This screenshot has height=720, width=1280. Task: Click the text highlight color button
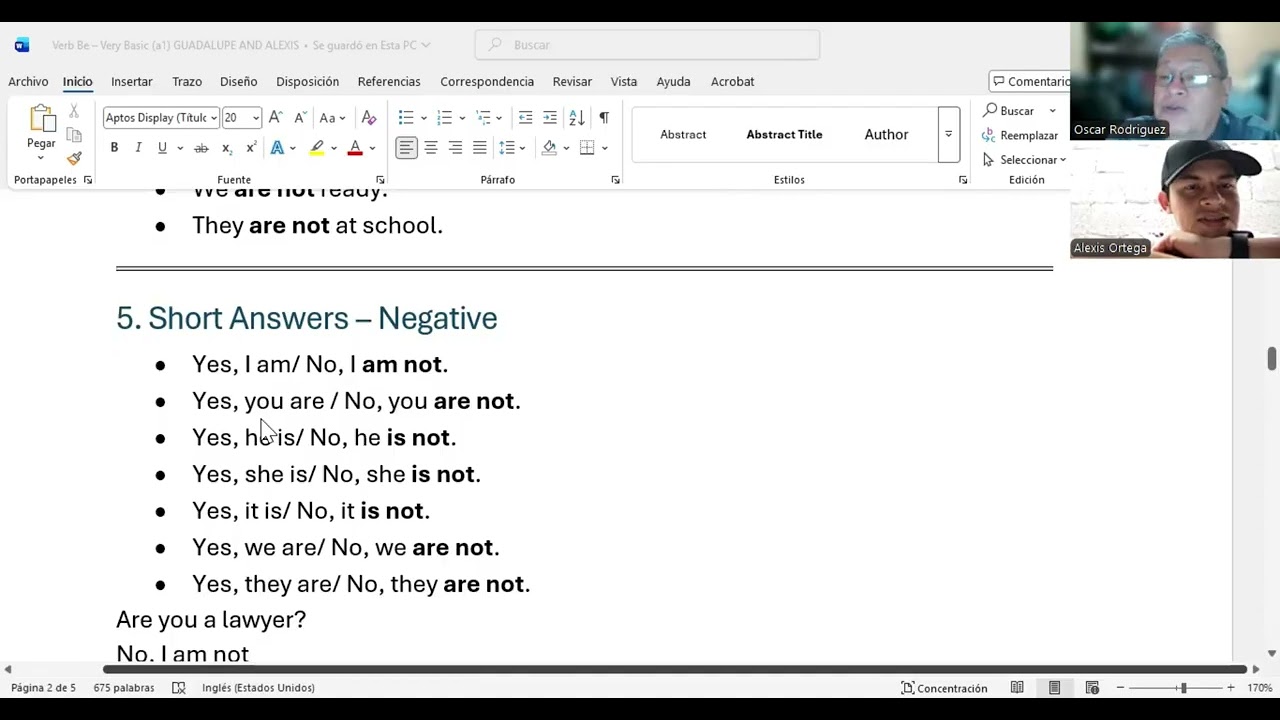coord(317,148)
